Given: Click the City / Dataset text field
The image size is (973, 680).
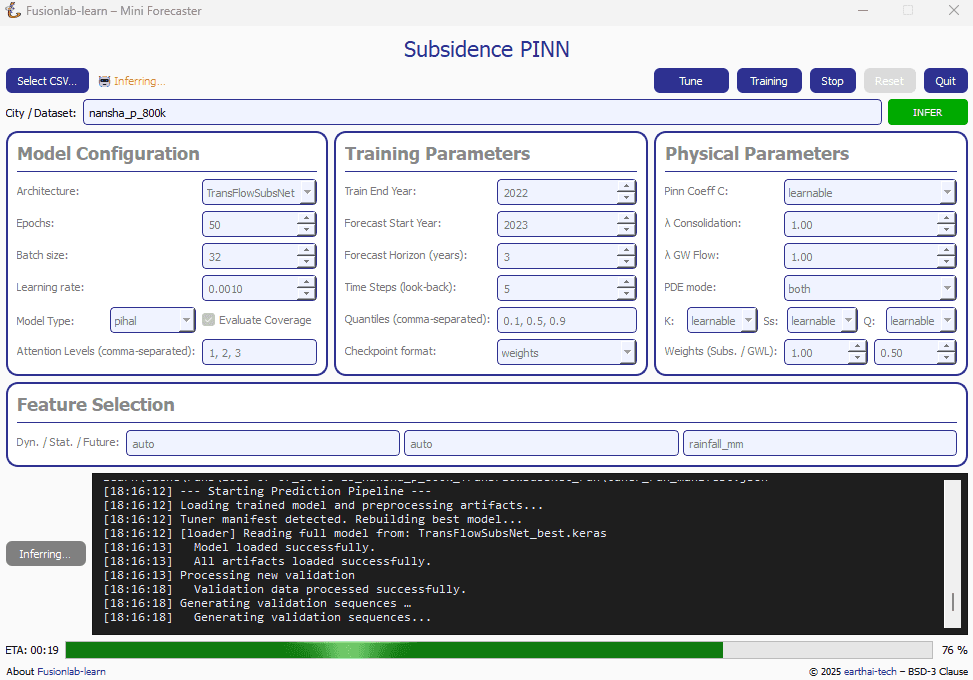Looking at the screenshot, I should pos(481,112).
